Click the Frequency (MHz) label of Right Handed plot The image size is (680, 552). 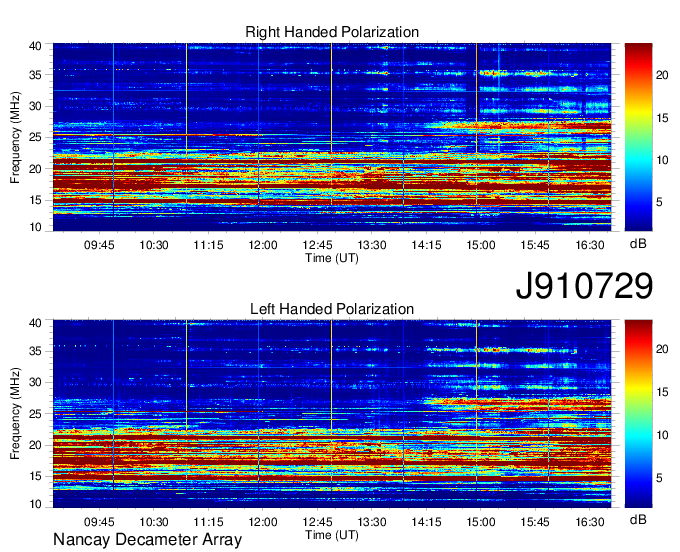[15, 137]
